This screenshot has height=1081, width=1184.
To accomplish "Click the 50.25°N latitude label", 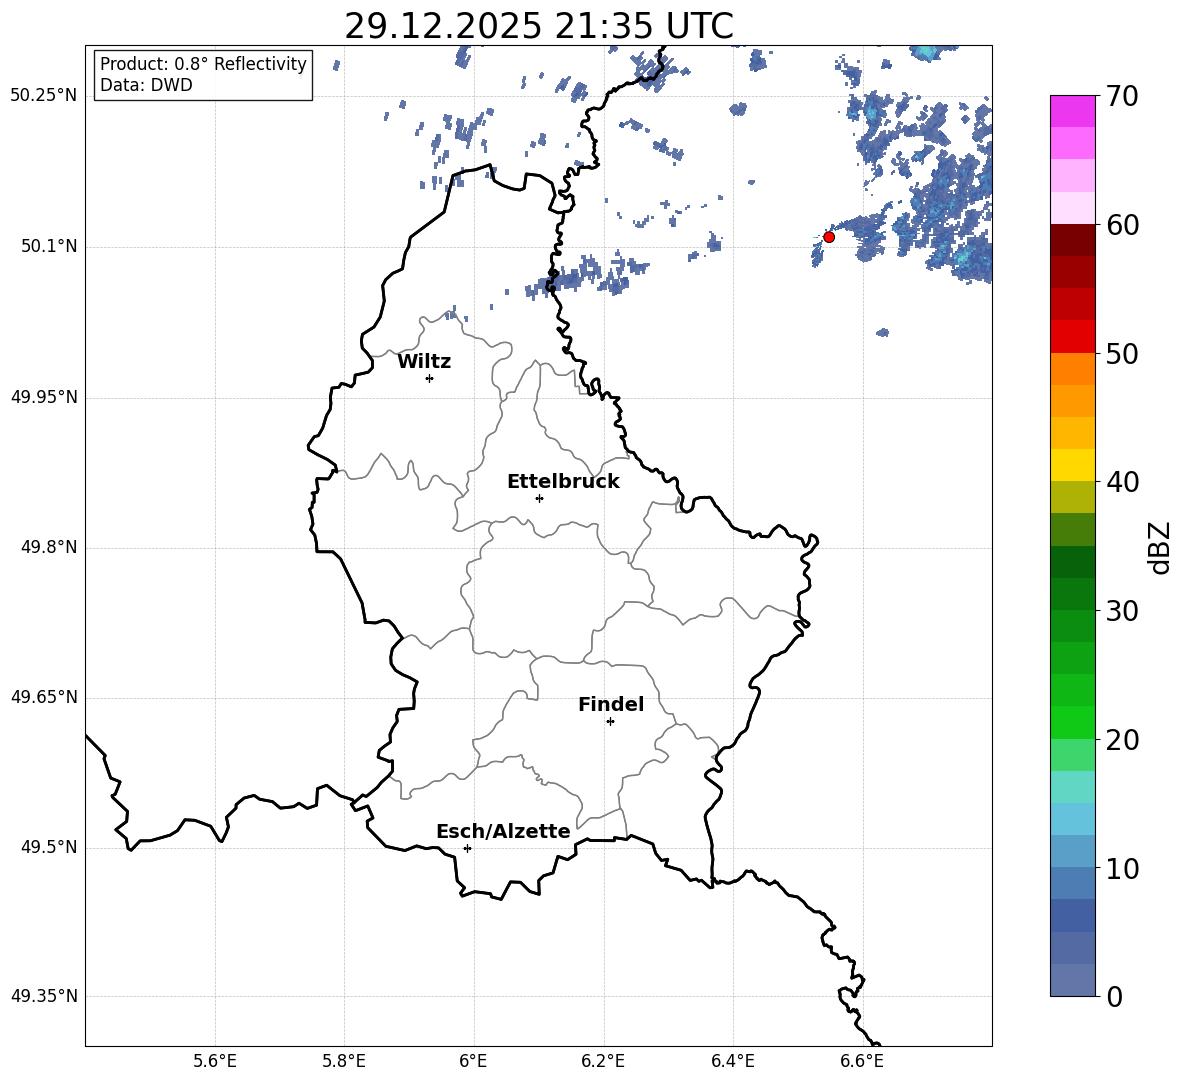I will pos(44,96).
